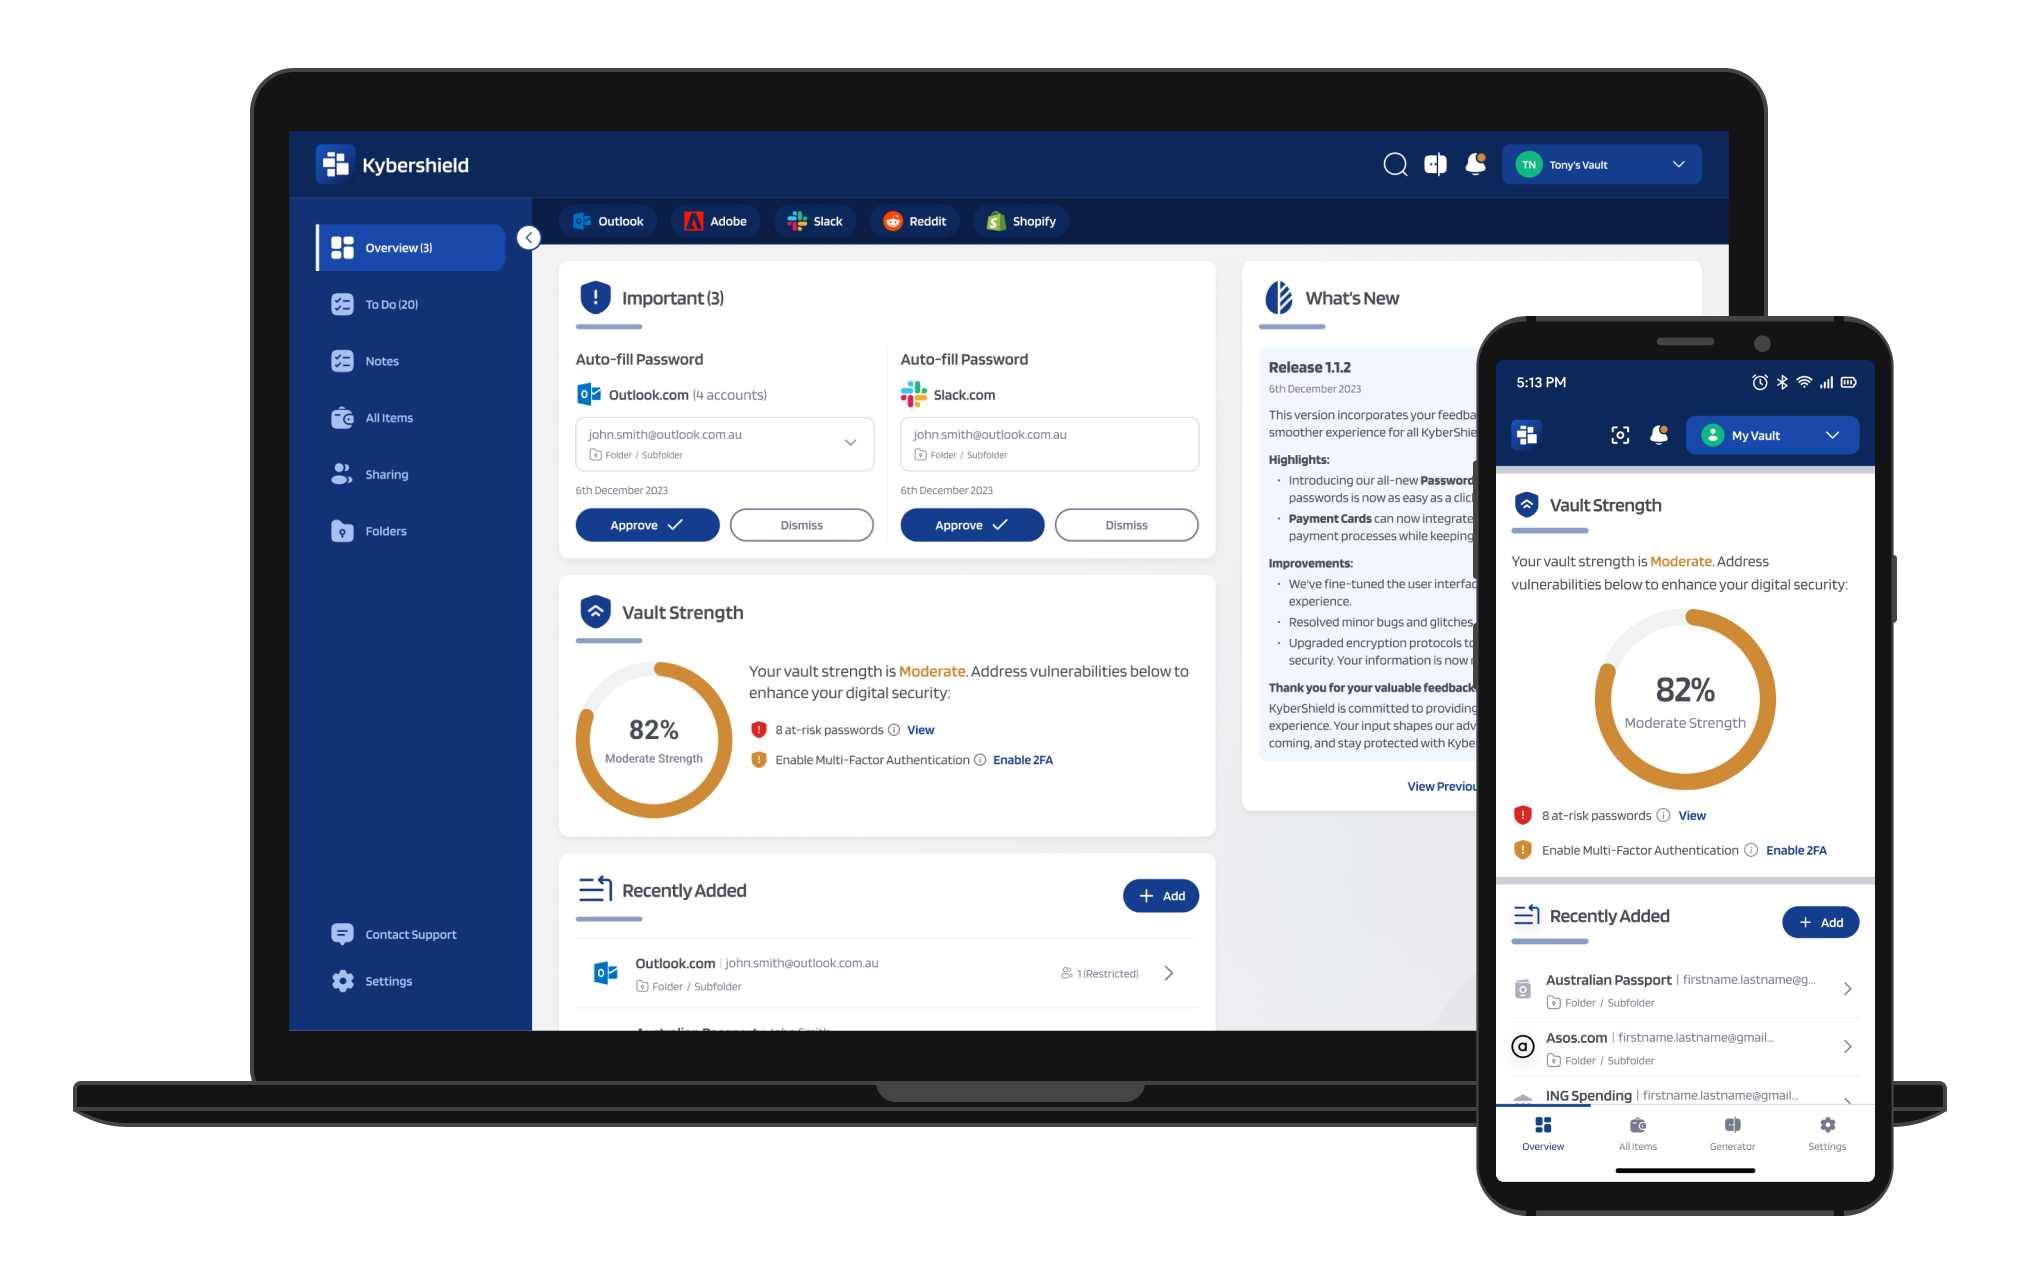Click the Dismiss button for Slack.com password

coord(1126,524)
